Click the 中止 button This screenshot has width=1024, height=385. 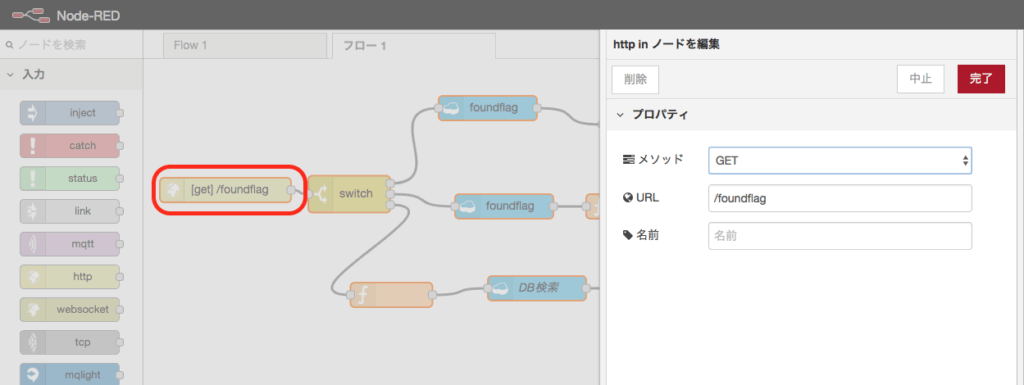pyautogui.click(x=921, y=79)
